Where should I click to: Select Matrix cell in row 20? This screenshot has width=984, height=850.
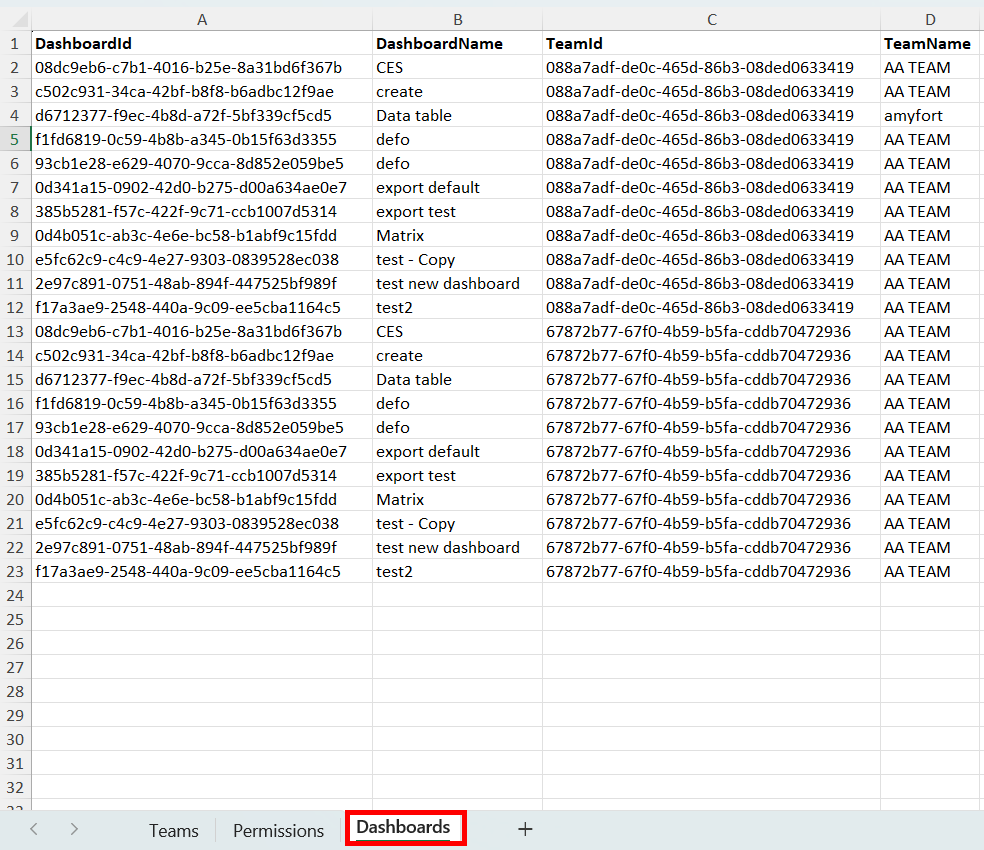(x=457, y=500)
